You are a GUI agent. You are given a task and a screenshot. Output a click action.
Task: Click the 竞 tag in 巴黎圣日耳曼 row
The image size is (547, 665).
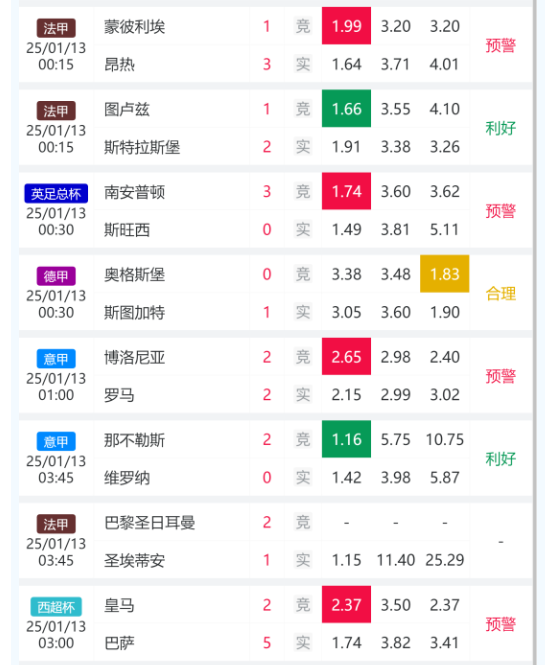click(303, 522)
